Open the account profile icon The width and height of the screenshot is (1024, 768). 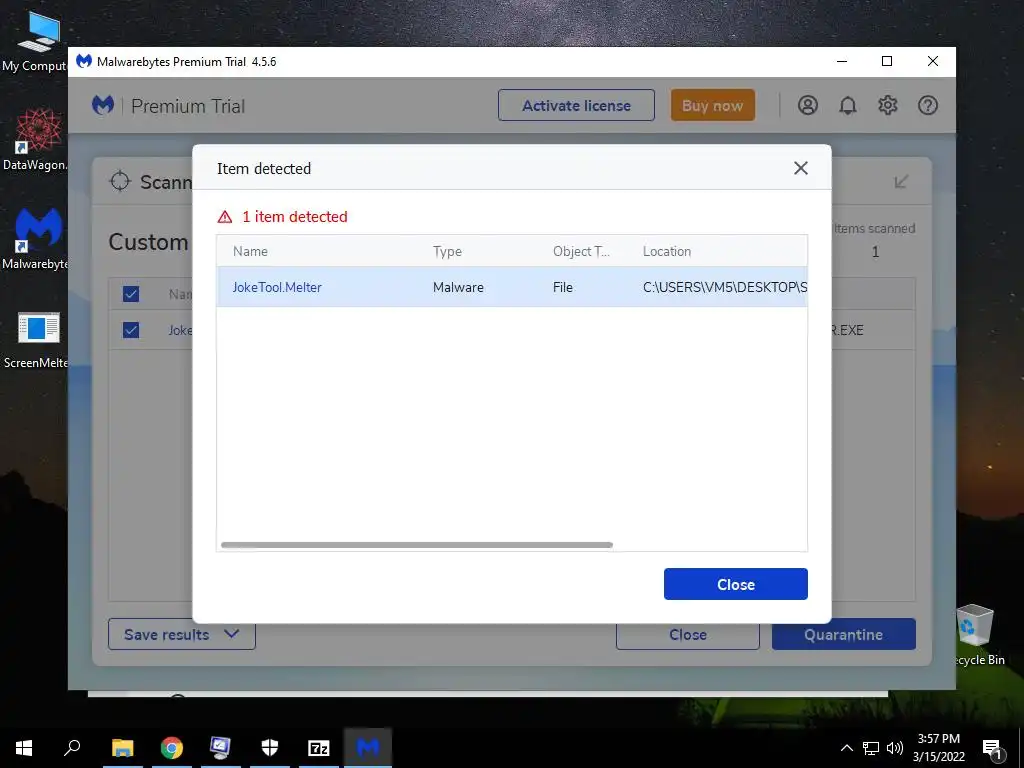tap(808, 105)
